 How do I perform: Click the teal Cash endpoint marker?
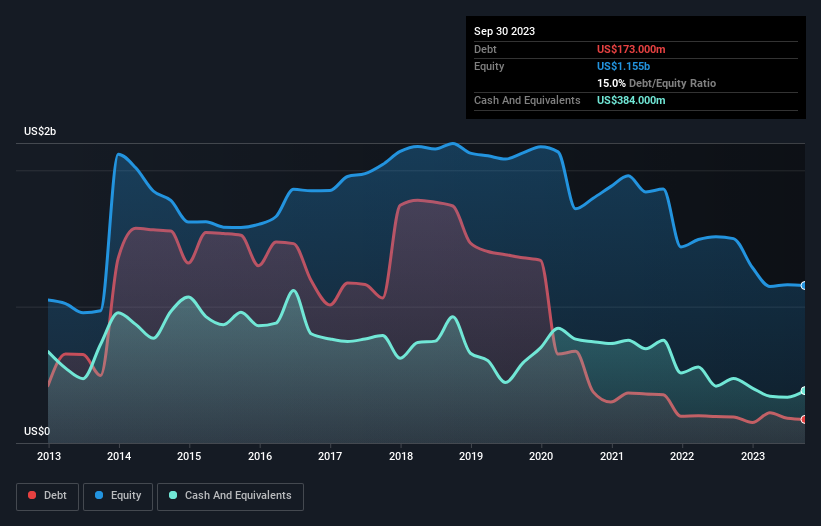tap(804, 390)
